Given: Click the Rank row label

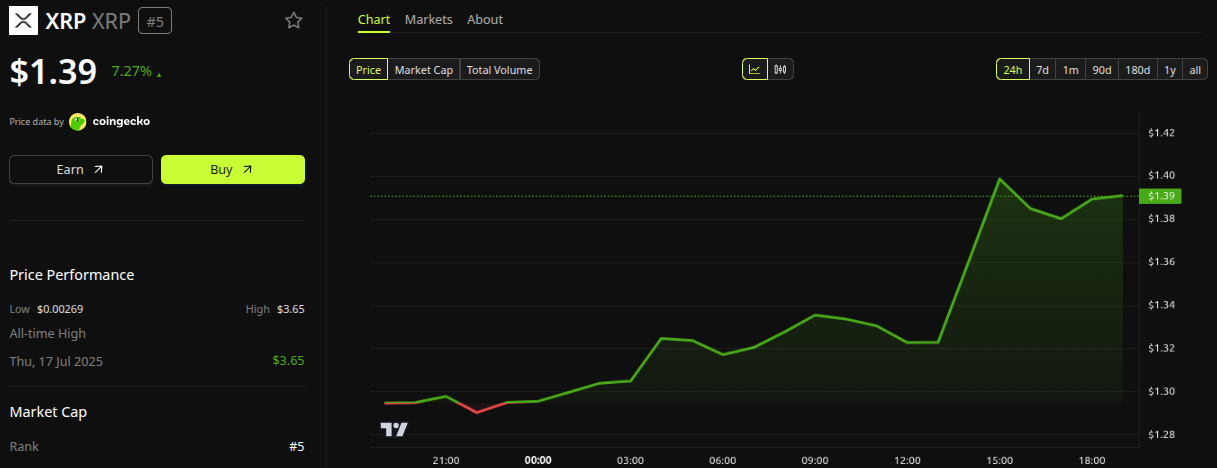Looking at the screenshot, I should point(24,447).
